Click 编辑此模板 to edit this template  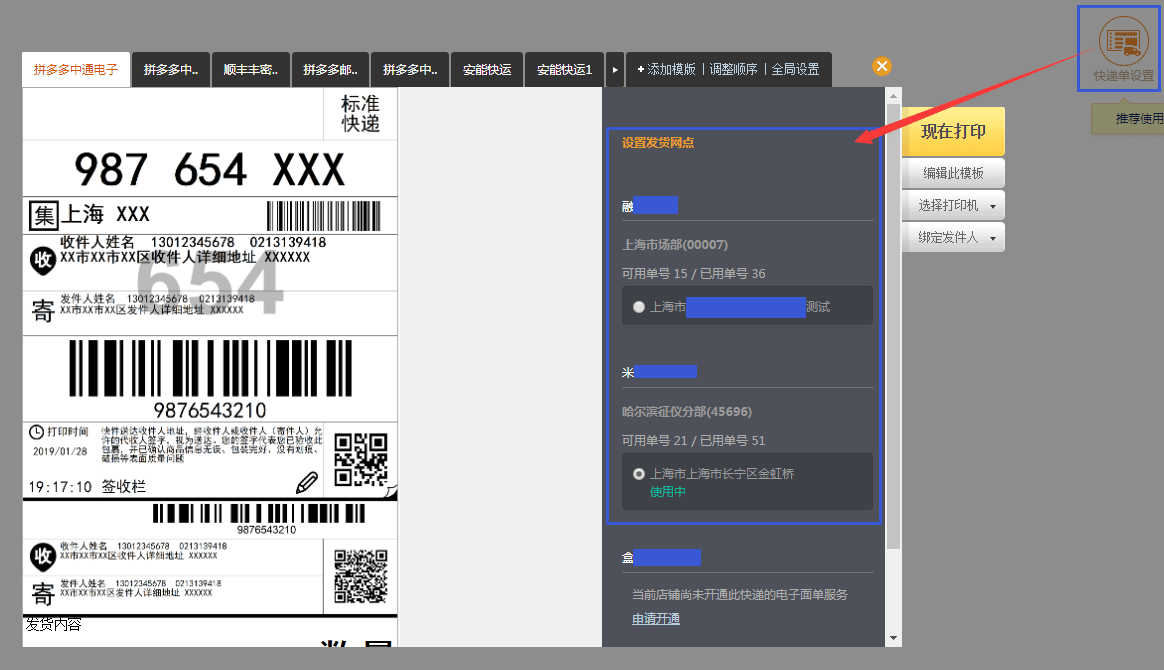click(x=953, y=173)
